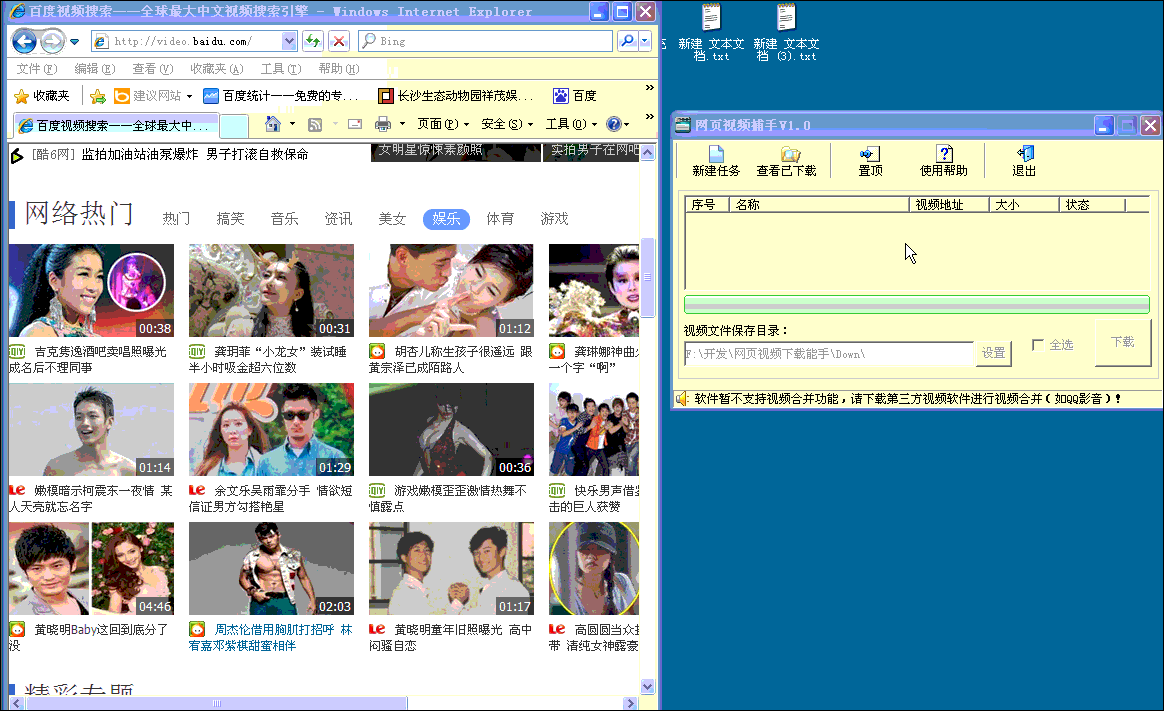
Task: Open the 页面 page dropdown menu
Action: [436, 124]
